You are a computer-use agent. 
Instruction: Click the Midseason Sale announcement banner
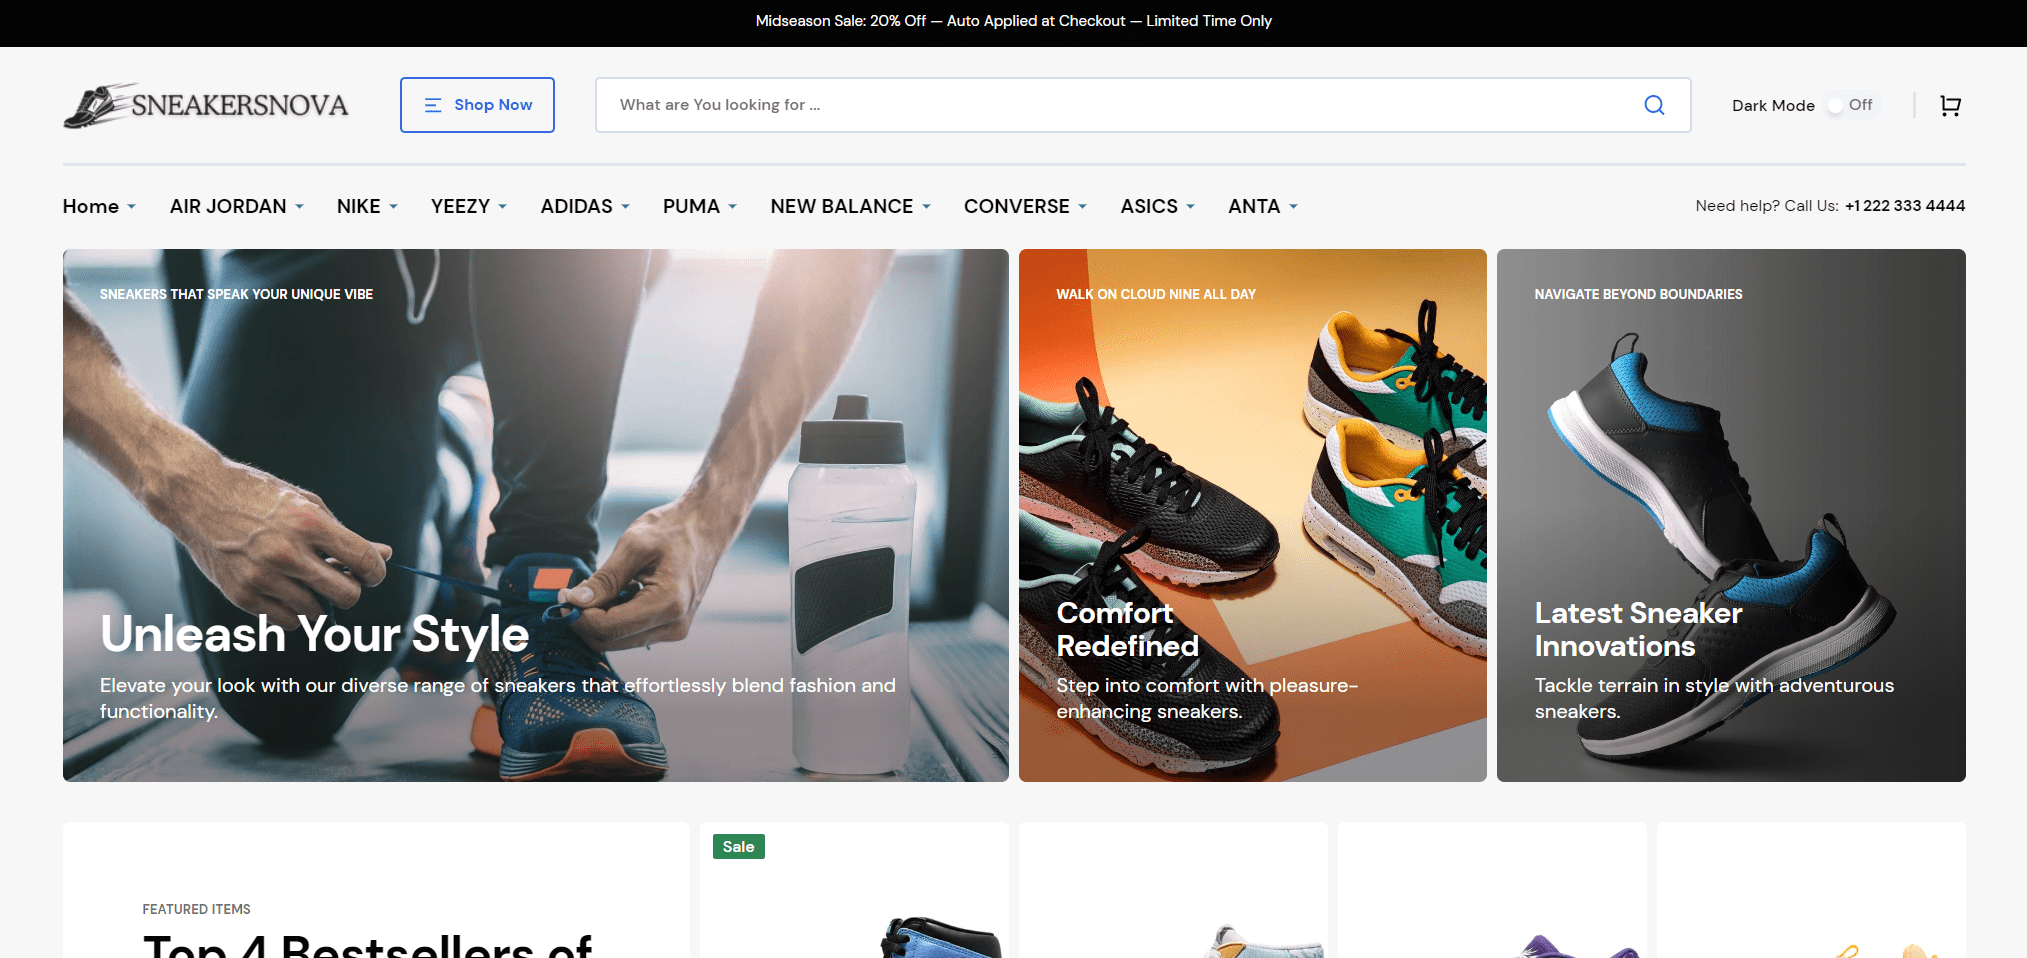pos(1013,21)
